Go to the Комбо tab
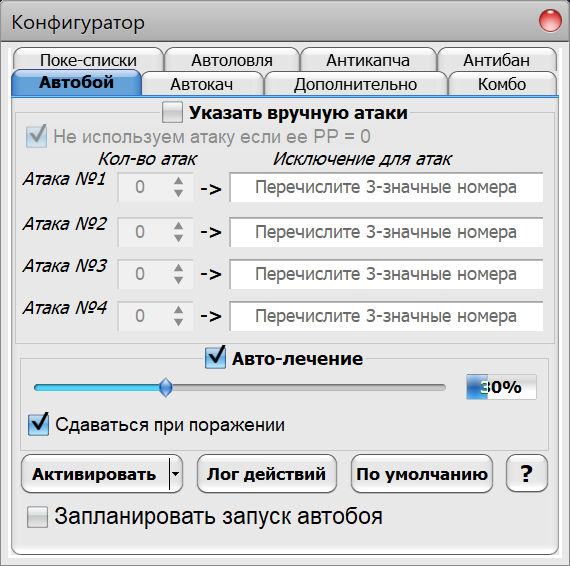 point(502,84)
